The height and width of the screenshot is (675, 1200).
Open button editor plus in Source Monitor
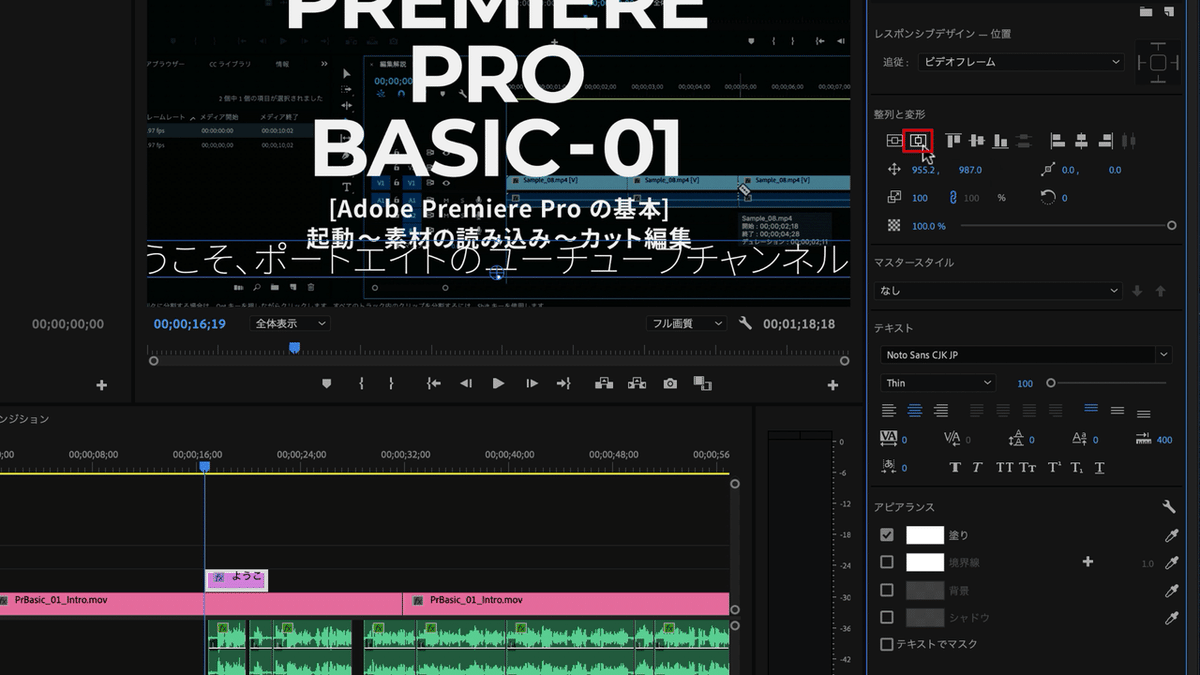101,385
